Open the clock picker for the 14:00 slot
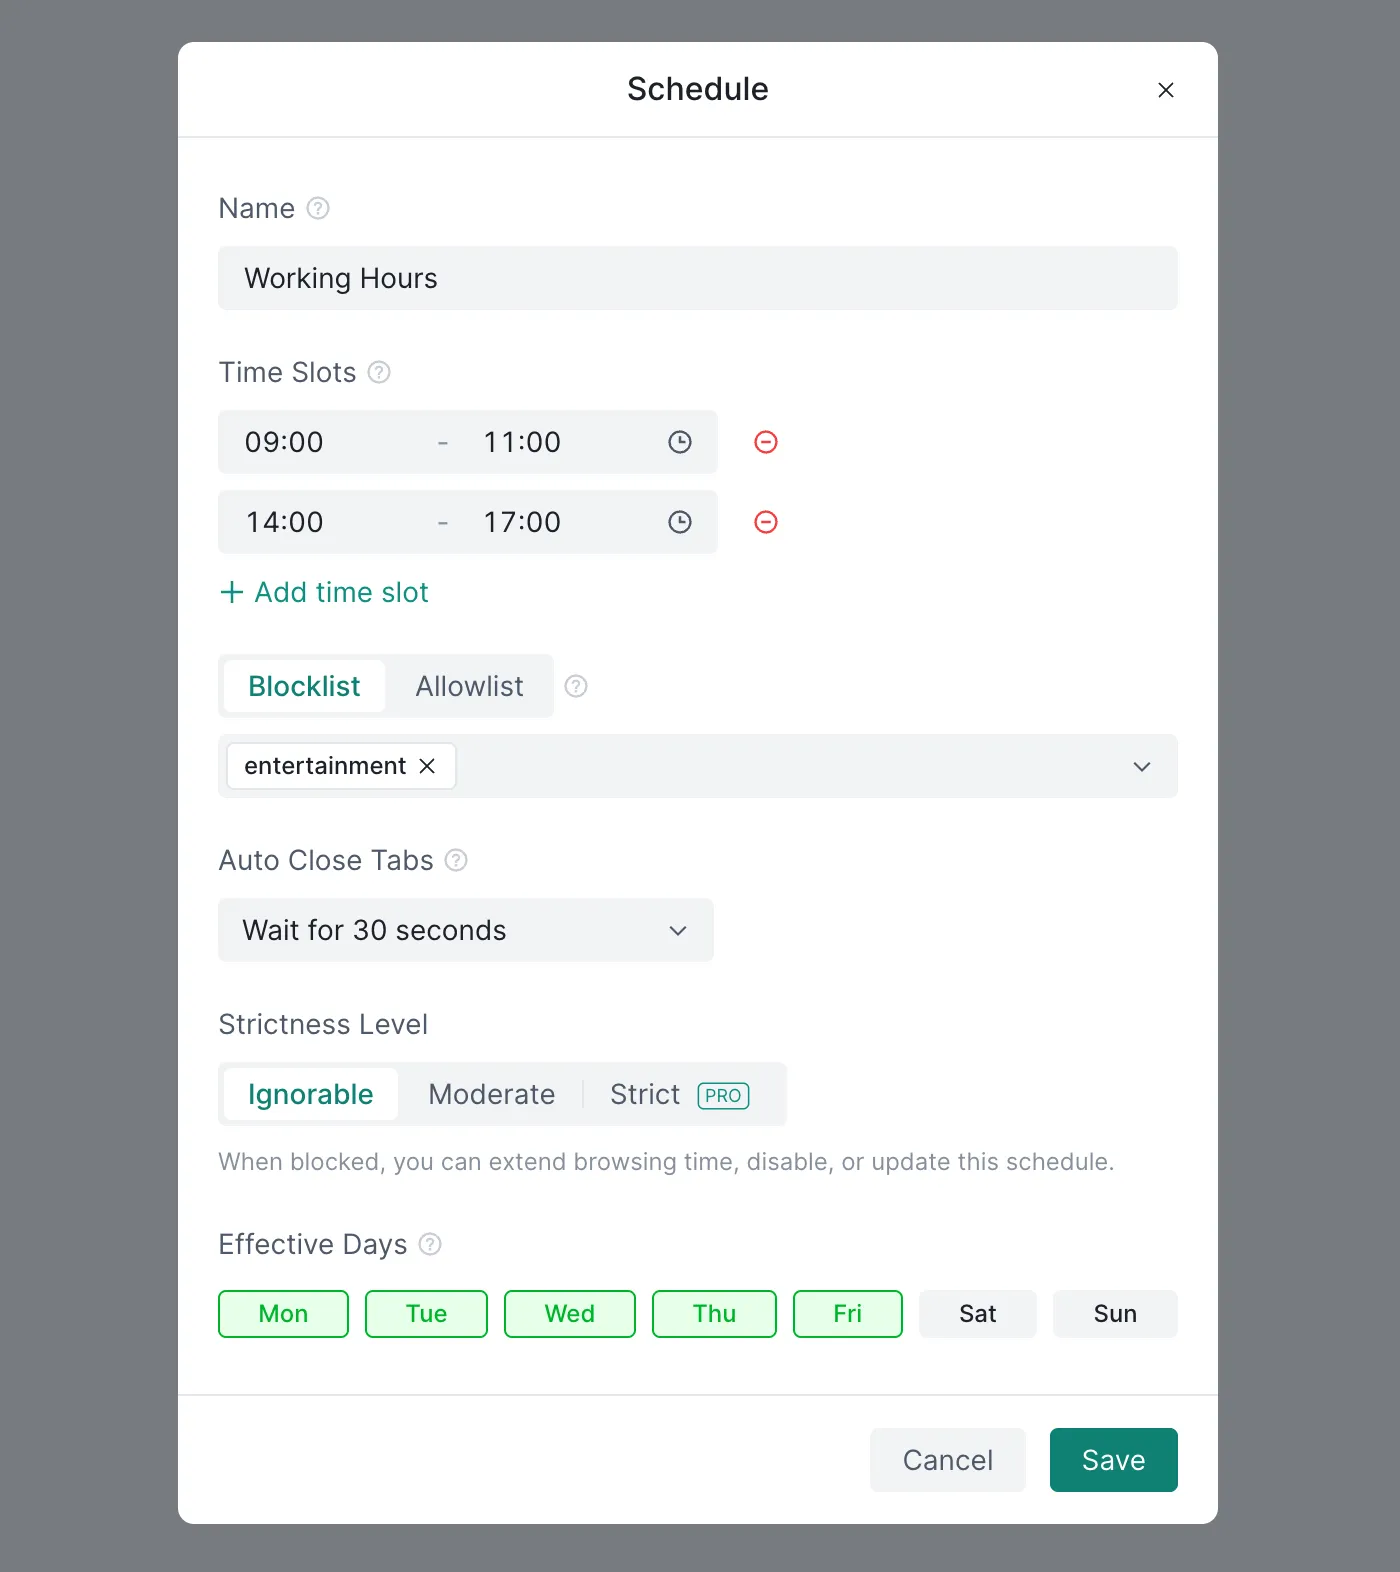 pos(680,522)
